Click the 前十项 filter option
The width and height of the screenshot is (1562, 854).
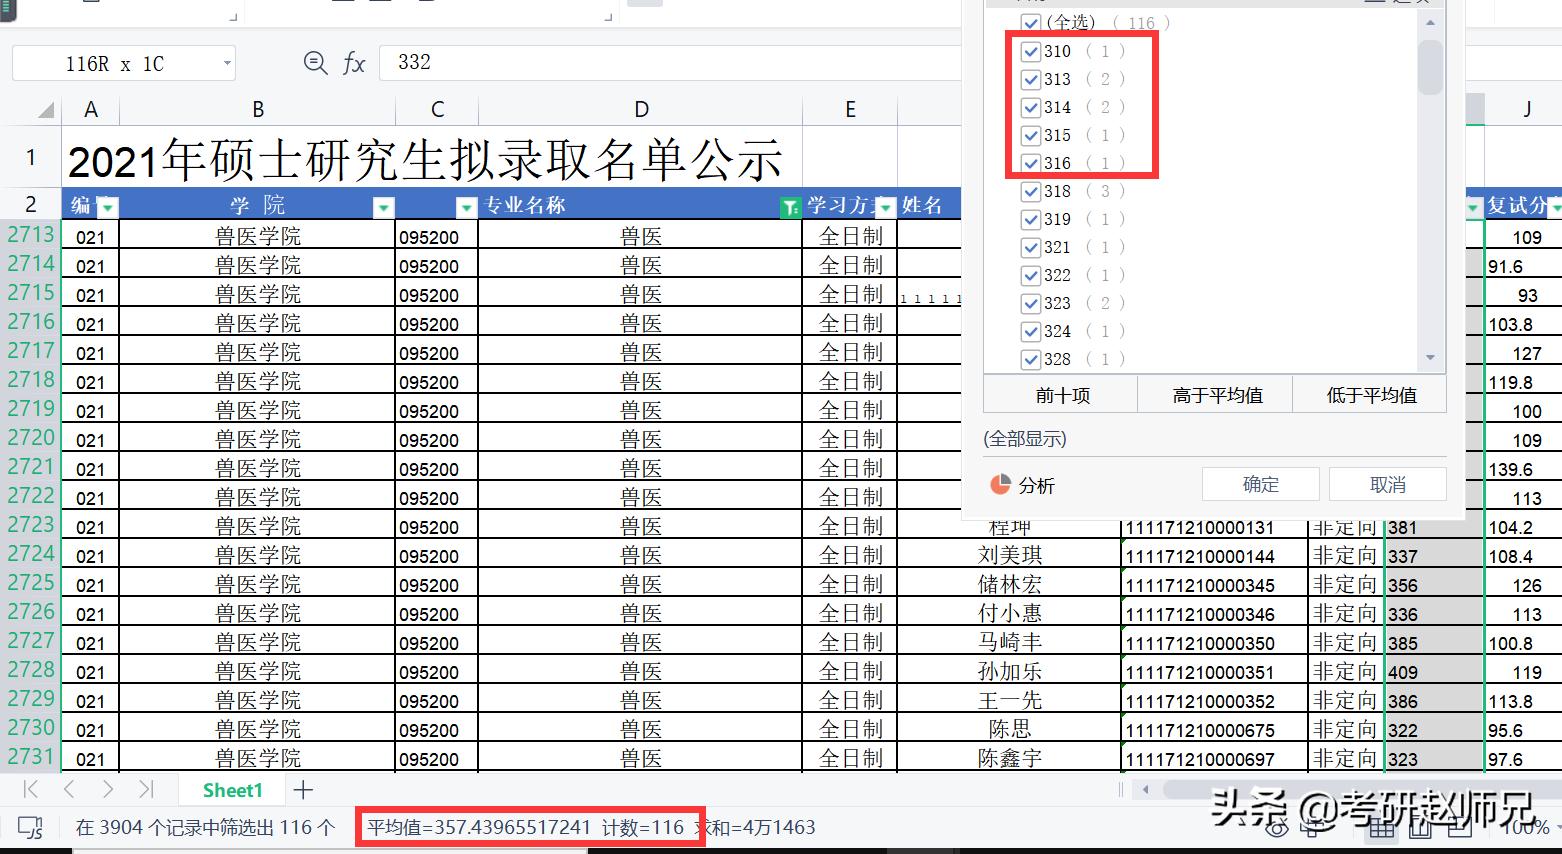point(1061,394)
